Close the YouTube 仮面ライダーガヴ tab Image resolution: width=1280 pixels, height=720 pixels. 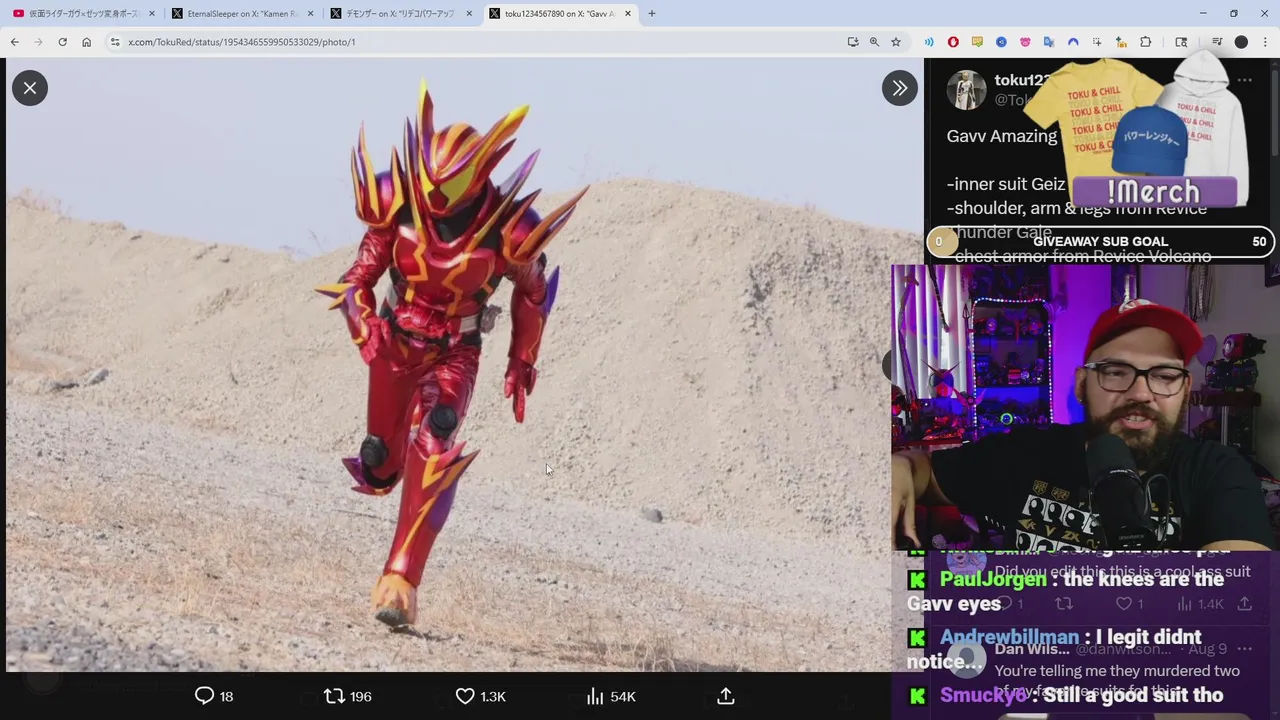click(x=152, y=14)
